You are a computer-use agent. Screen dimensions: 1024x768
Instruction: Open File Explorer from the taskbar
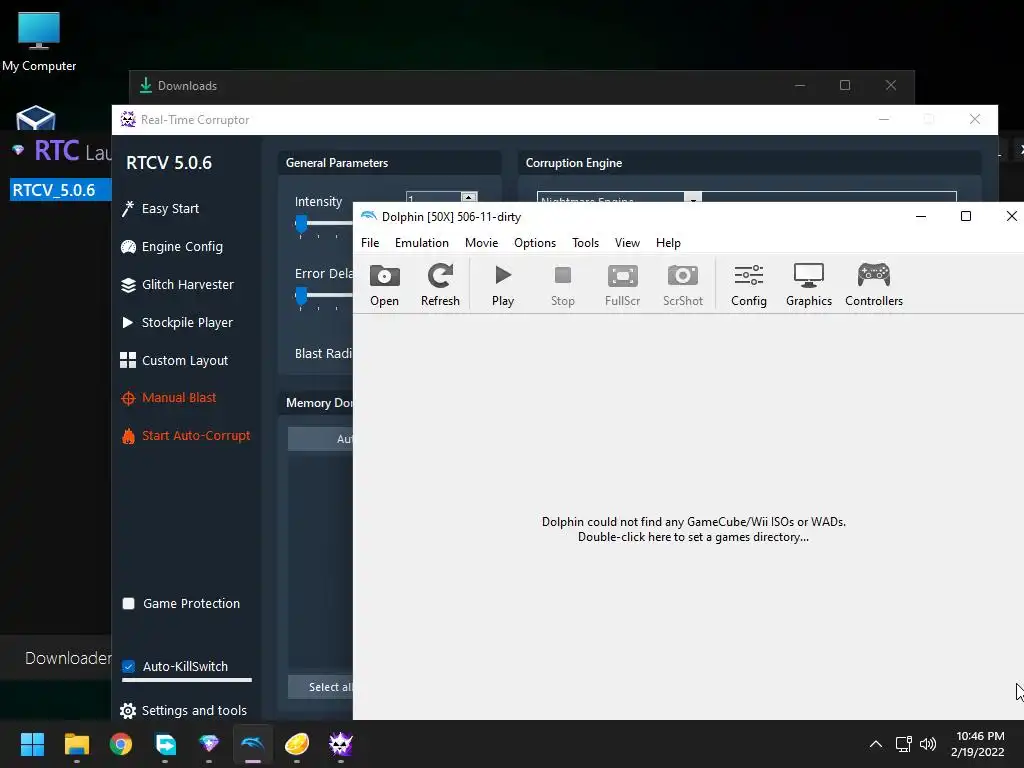pyautogui.click(x=76, y=744)
